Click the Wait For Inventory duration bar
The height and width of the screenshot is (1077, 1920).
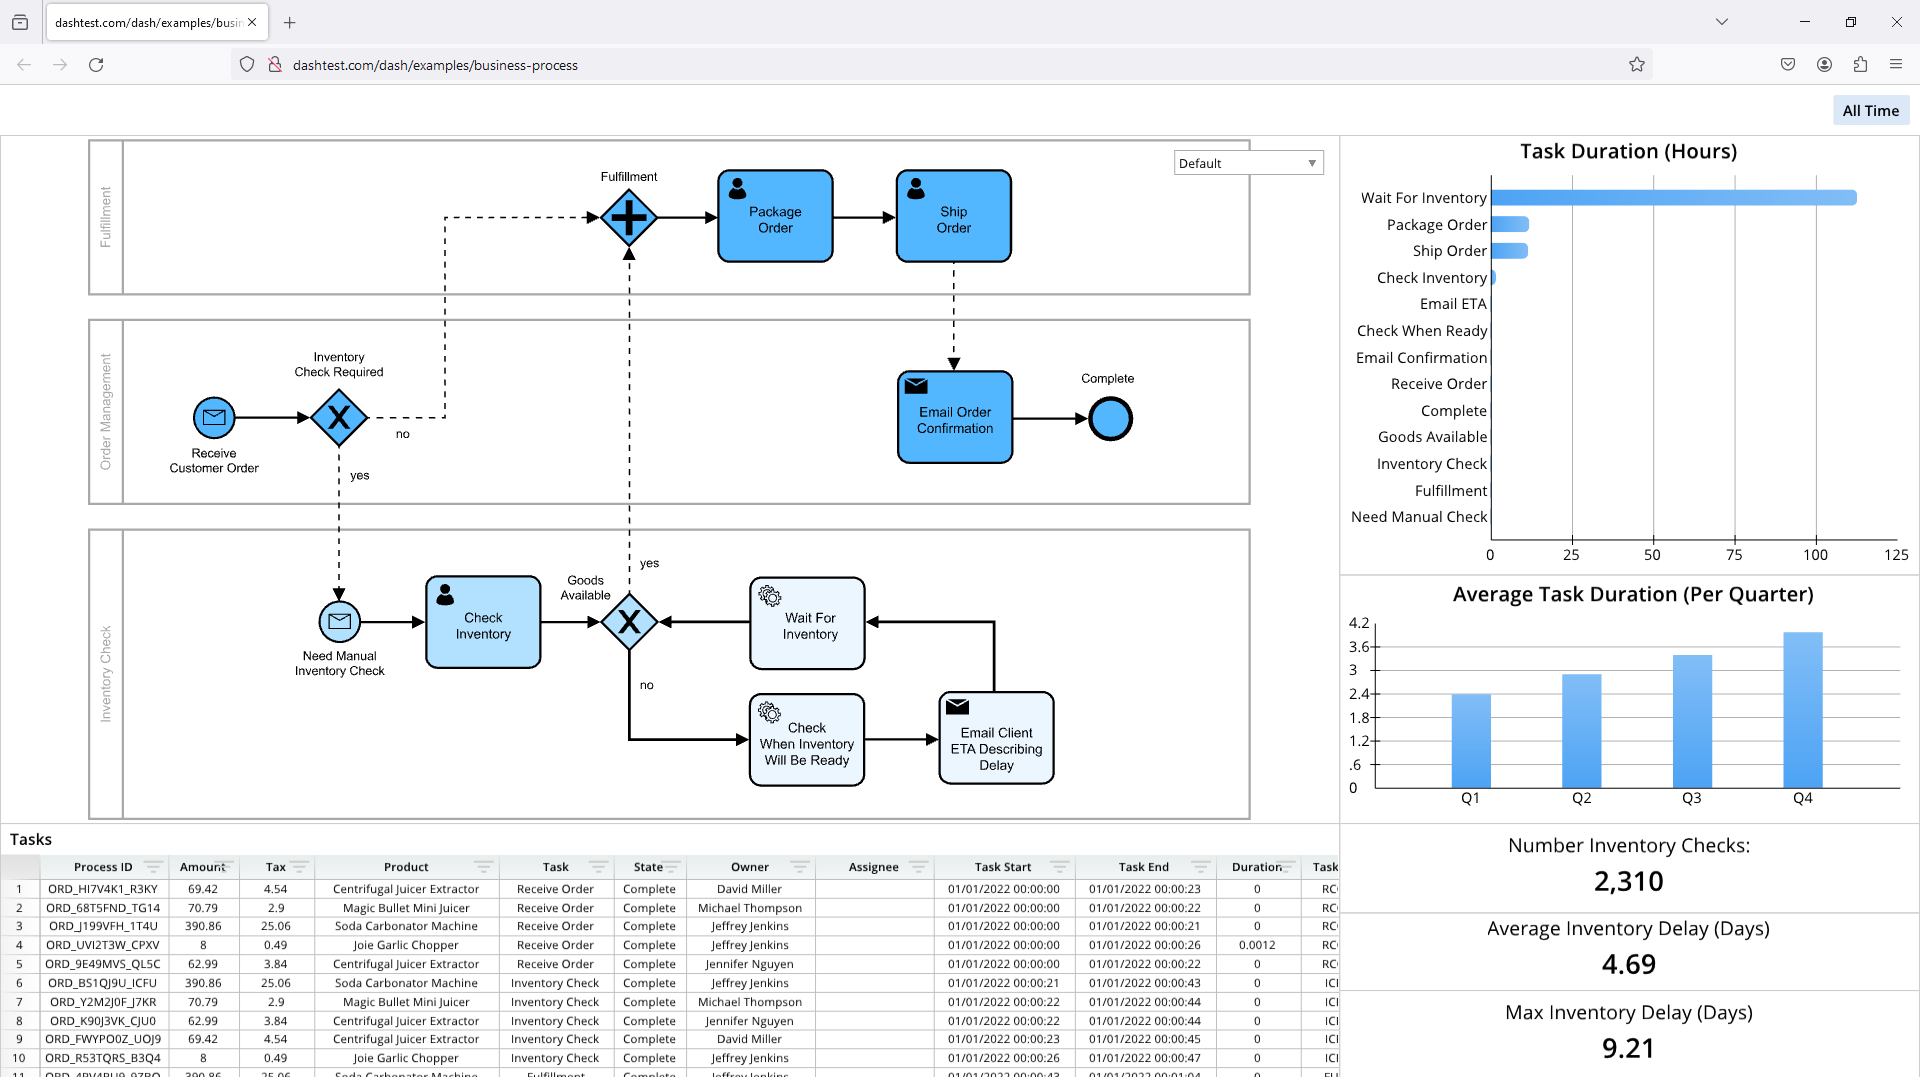coord(1674,198)
